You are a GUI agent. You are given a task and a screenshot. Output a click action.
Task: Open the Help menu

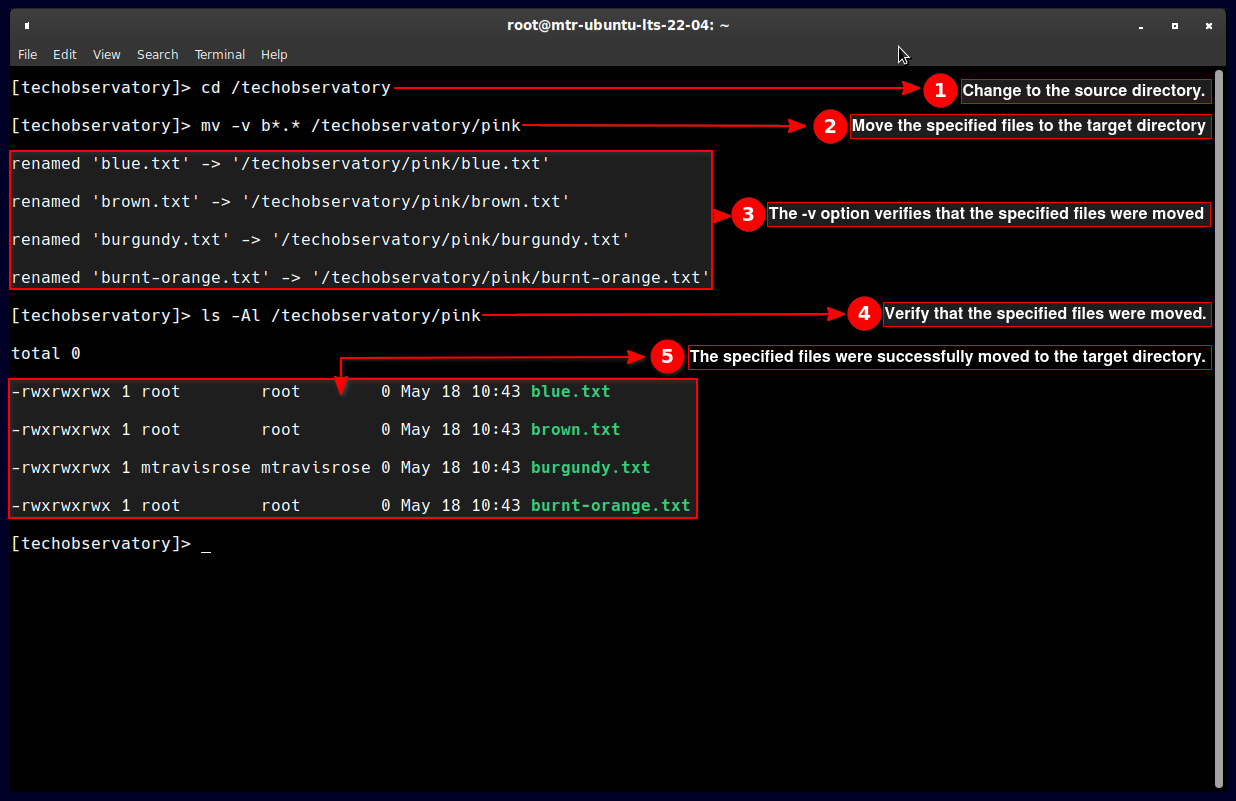click(274, 55)
